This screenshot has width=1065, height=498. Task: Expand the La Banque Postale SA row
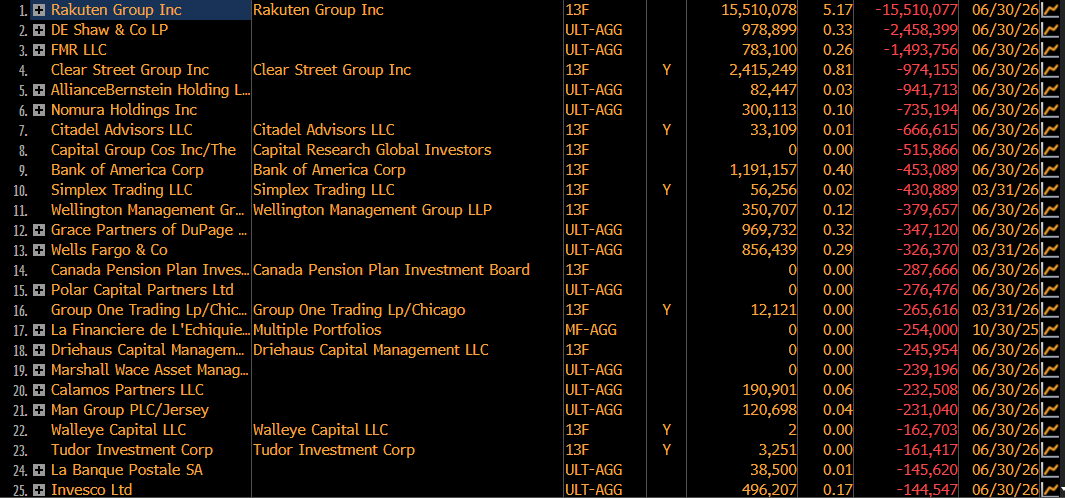(39, 470)
